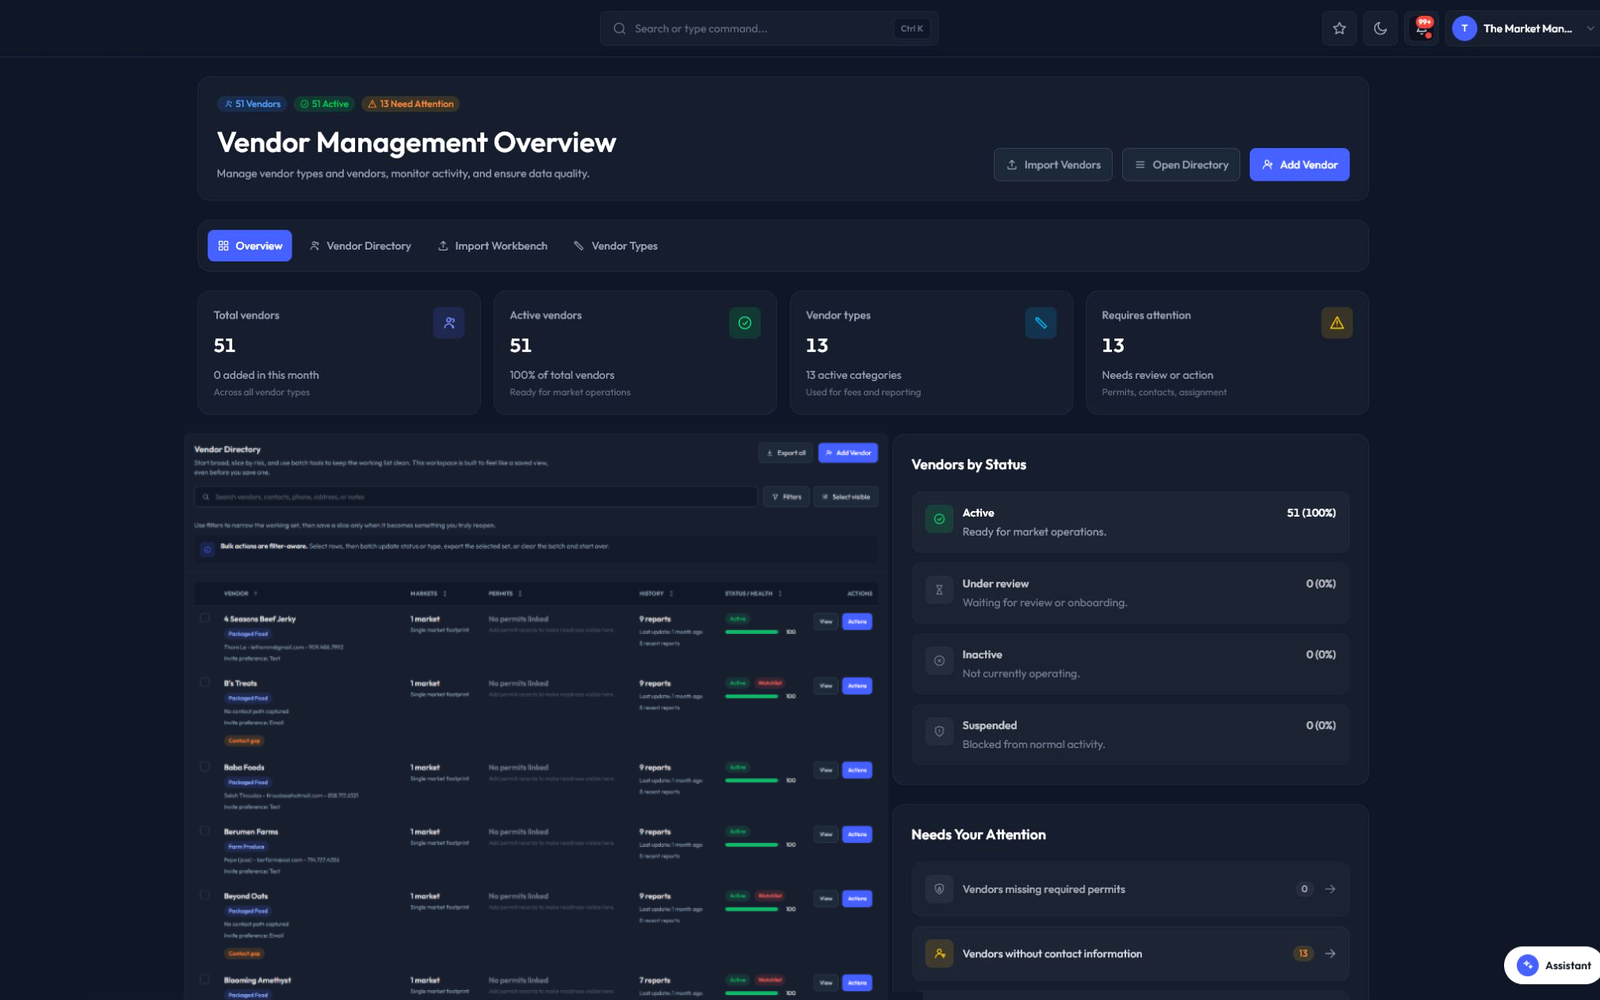The image size is (1600, 1000).
Task: Check the B's Treats row checkbox
Action: point(205,682)
